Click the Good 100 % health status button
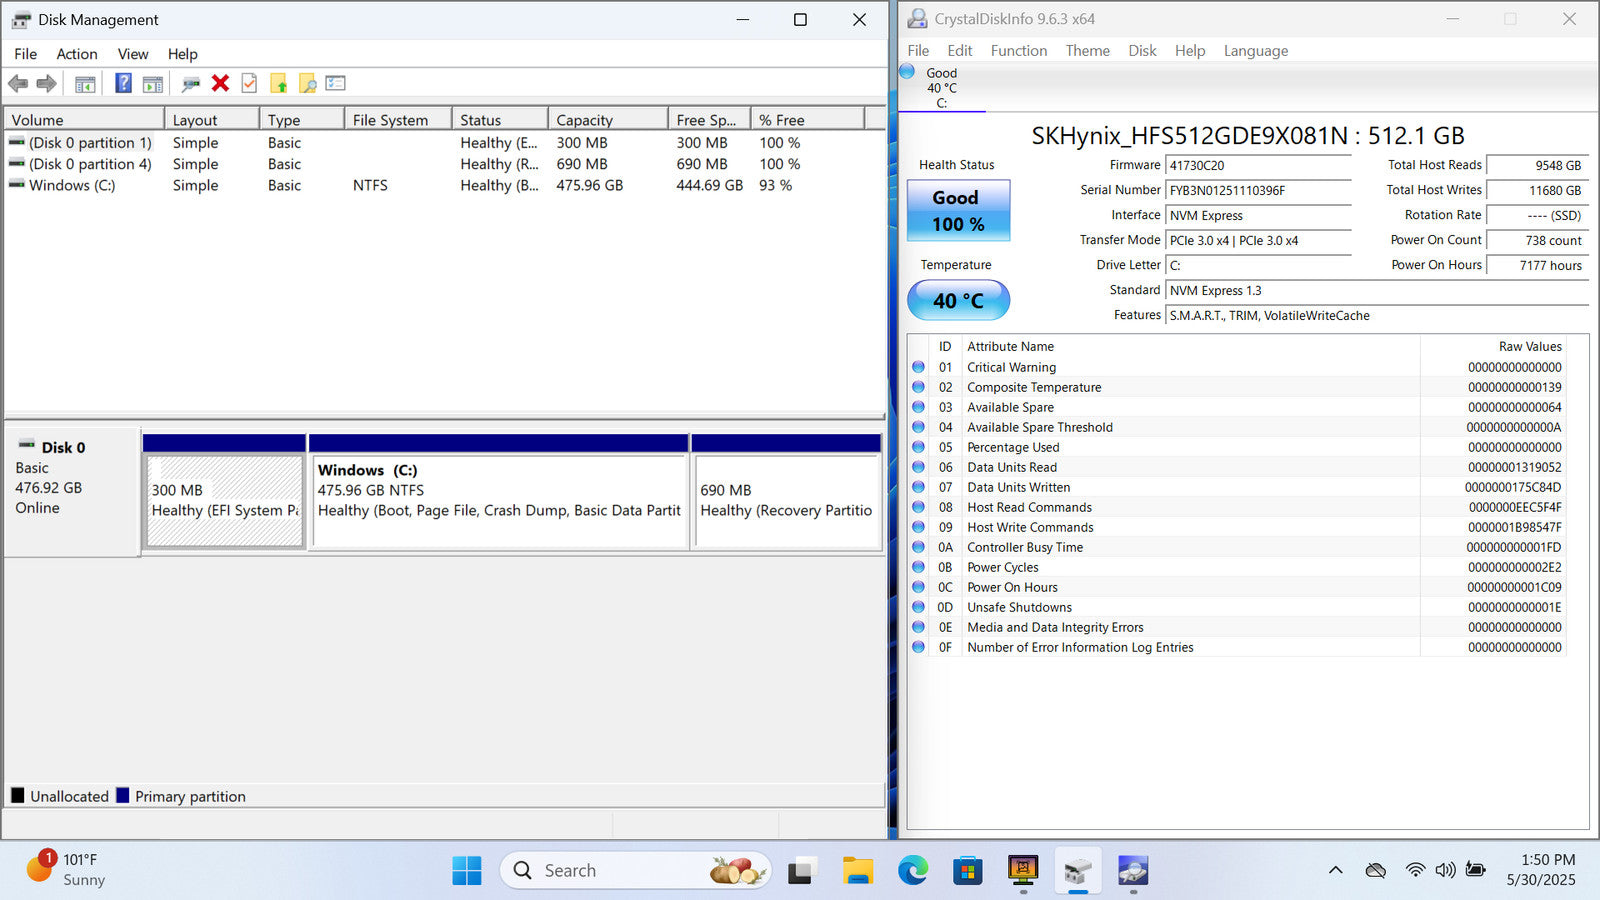This screenshot has height=900, width=1600. 958,211
